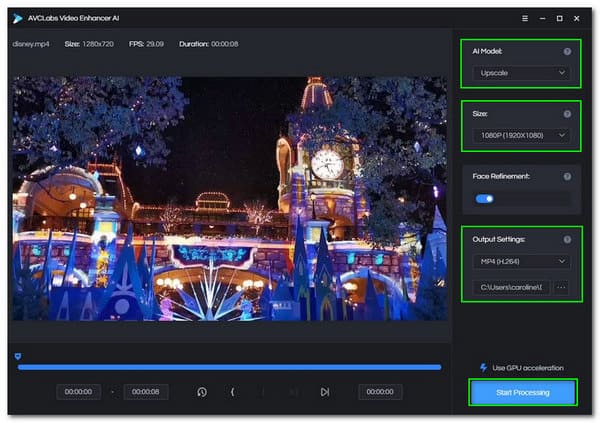Screen dimensions: 600x423
Task: Click the blue timeline progress bar
Action: pos(229,367)
